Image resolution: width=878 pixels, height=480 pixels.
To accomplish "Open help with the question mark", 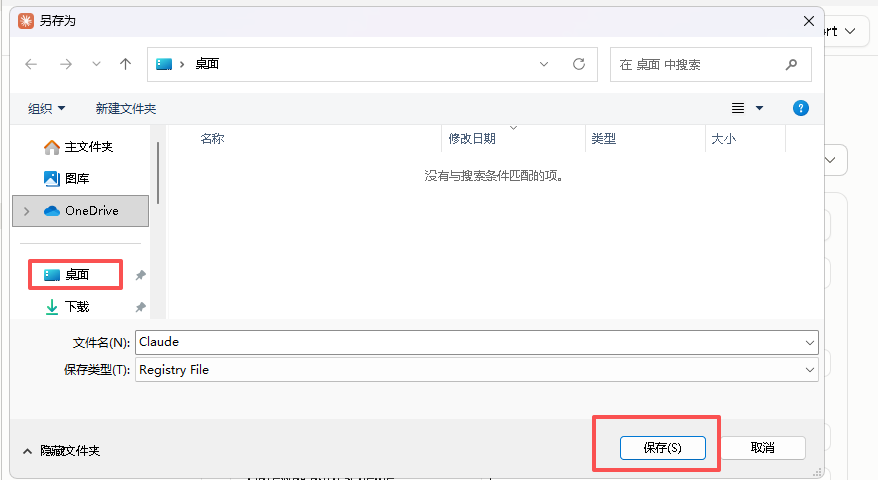I will [x=801, y=108].
